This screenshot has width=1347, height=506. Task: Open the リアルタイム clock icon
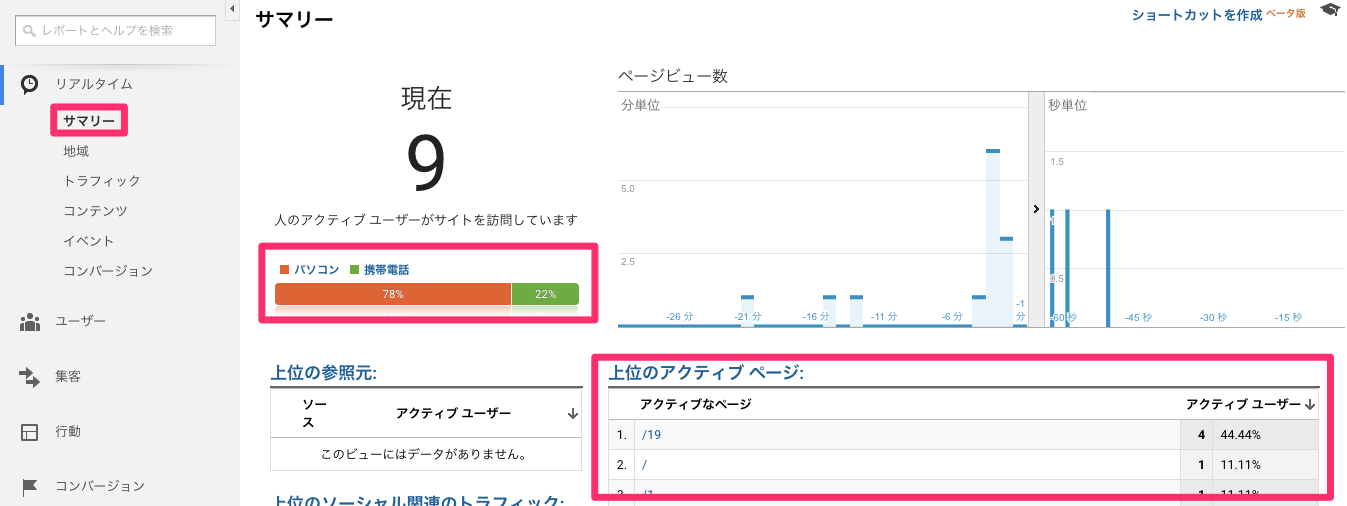coord(30,84)
